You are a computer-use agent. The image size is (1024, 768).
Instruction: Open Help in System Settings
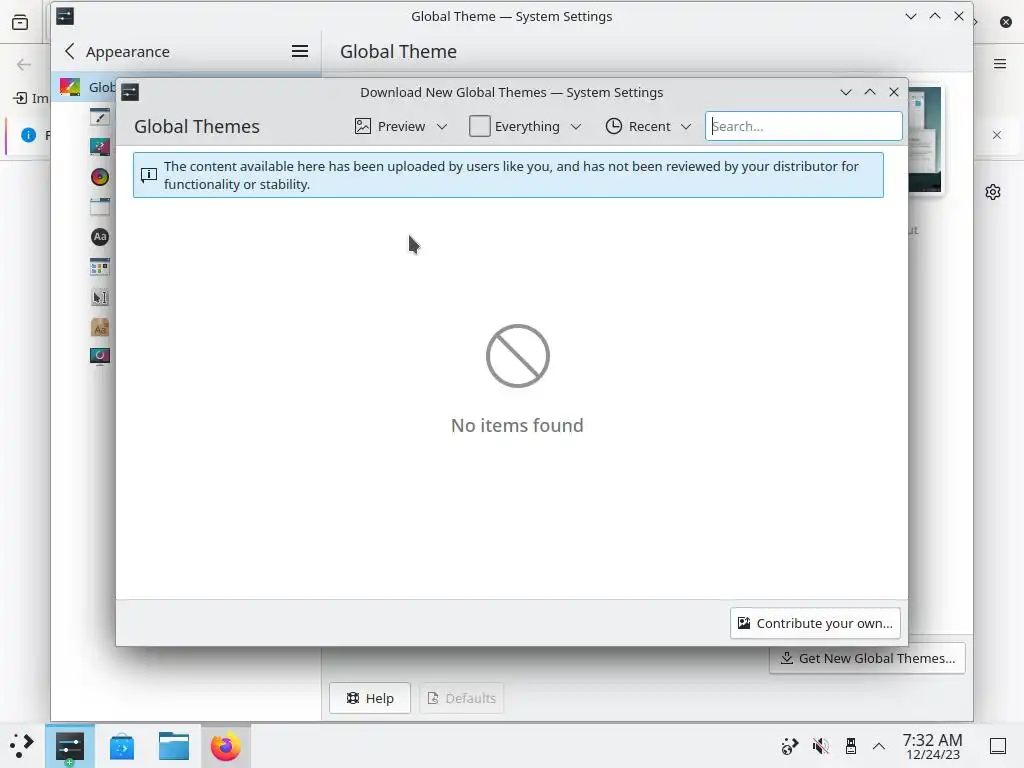(x=370, y=698)
